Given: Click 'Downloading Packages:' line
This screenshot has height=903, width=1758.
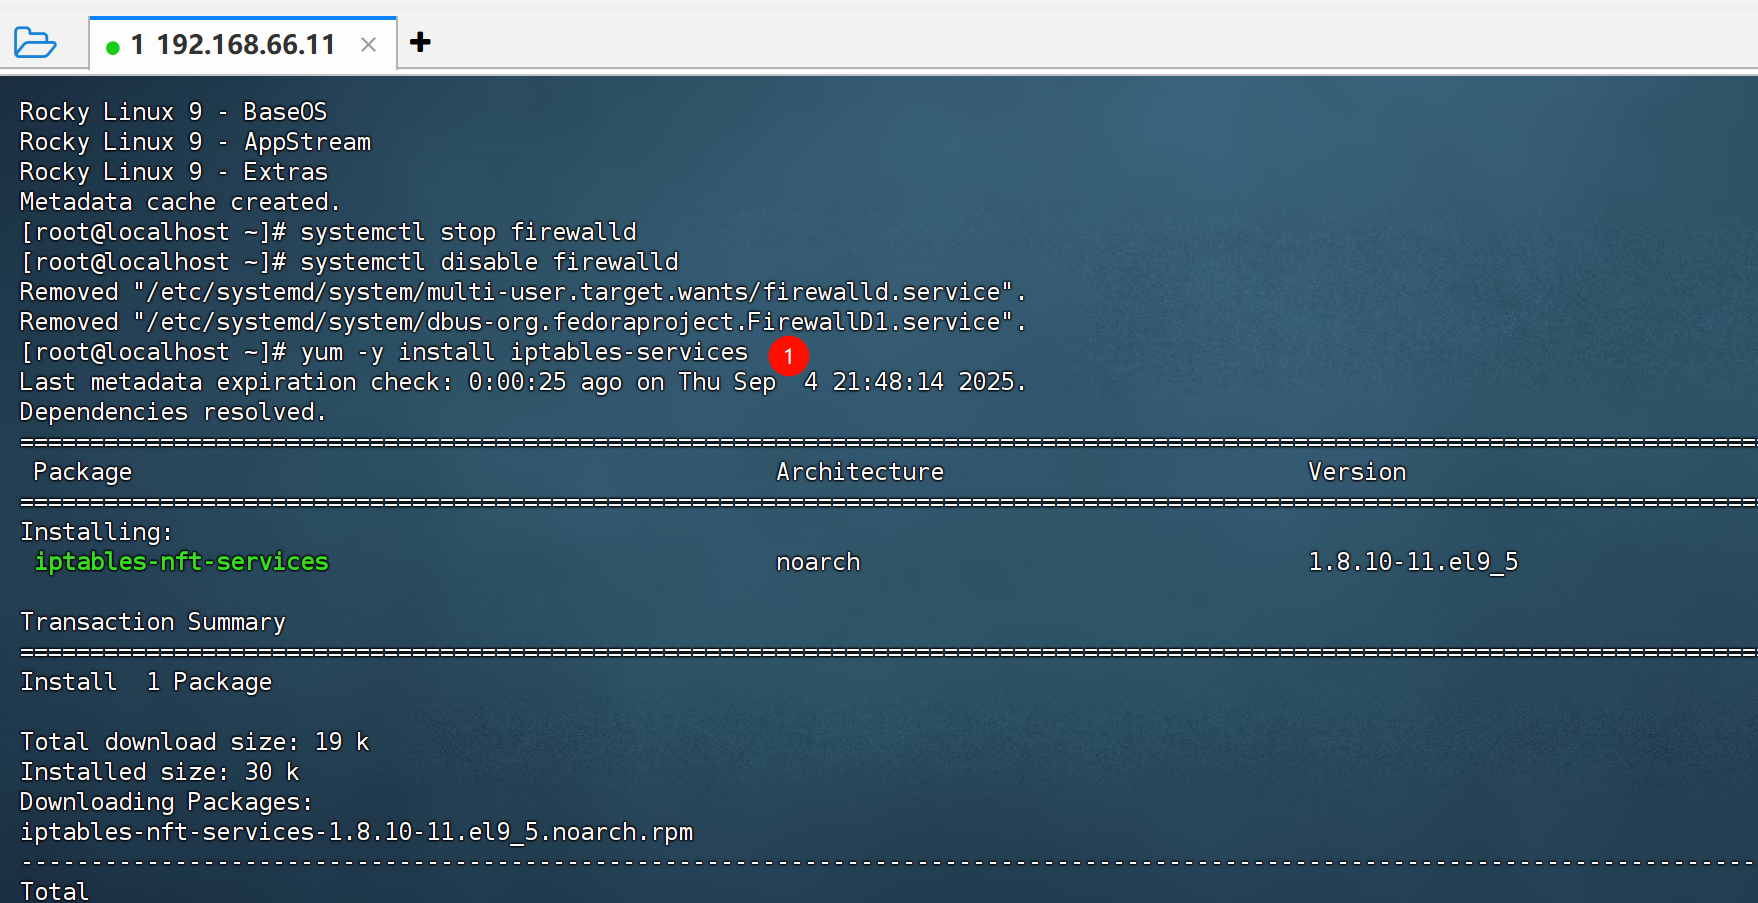Looking at the screenshot, I should tap(166, 802).
